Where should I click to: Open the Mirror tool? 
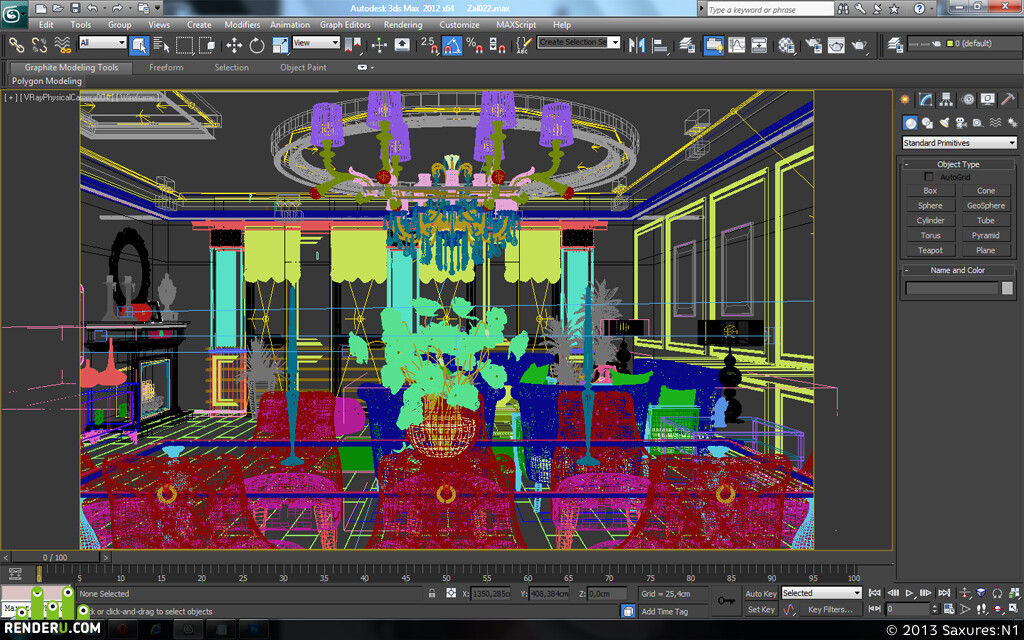[636, 45]
